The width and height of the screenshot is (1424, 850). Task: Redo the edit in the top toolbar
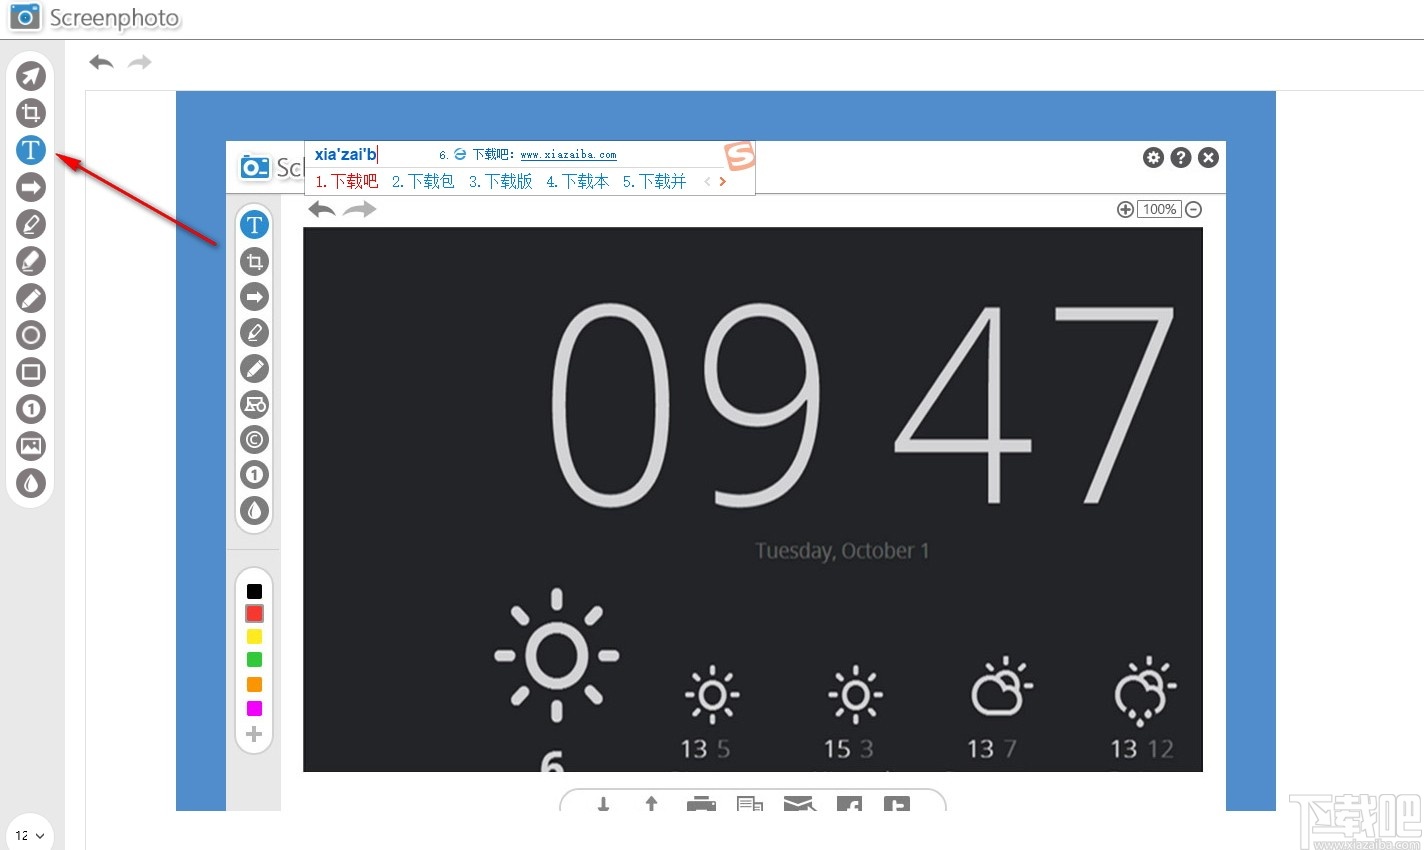point(140,62)
